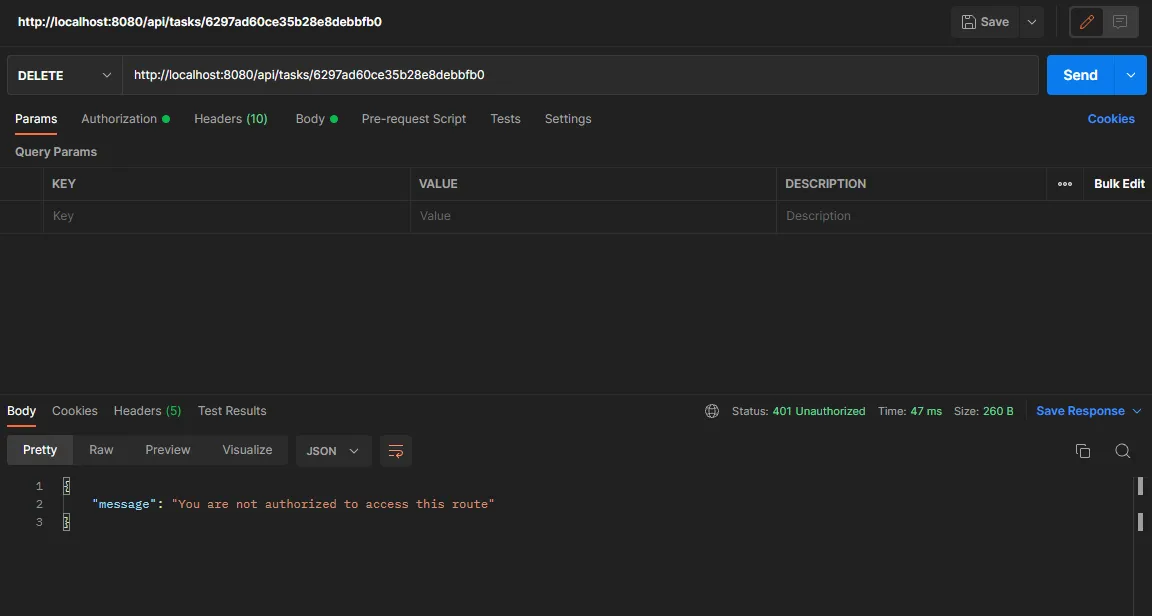Viewport: 1152px width, 616px height.
Task: Click the edit pencil icon
Action: [x=1087, y=22]
